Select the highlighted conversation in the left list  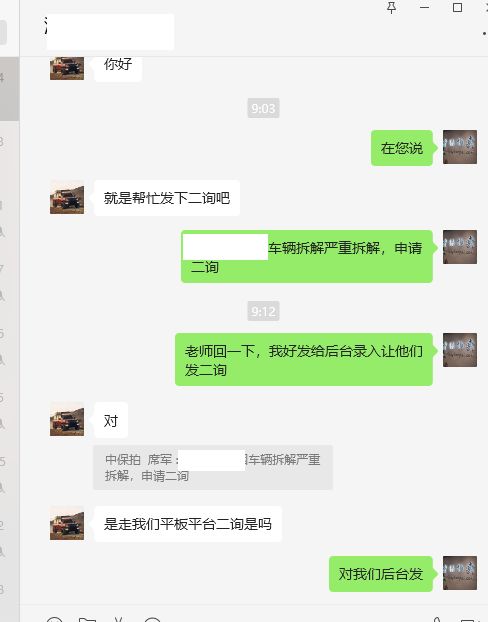click(9, 88)
